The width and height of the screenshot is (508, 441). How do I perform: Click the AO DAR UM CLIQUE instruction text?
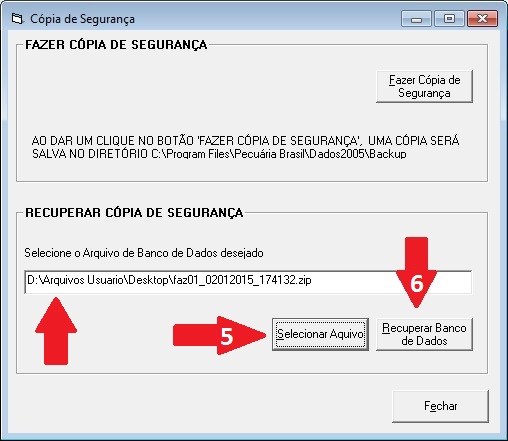[245, 147]
